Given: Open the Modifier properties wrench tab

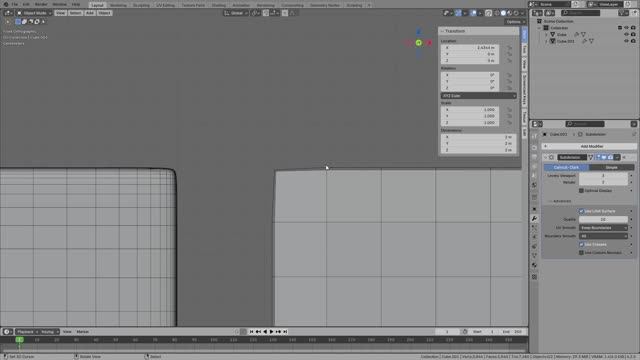Looking at the screenshot, I should pyautogui.click(x=534, y=218).
